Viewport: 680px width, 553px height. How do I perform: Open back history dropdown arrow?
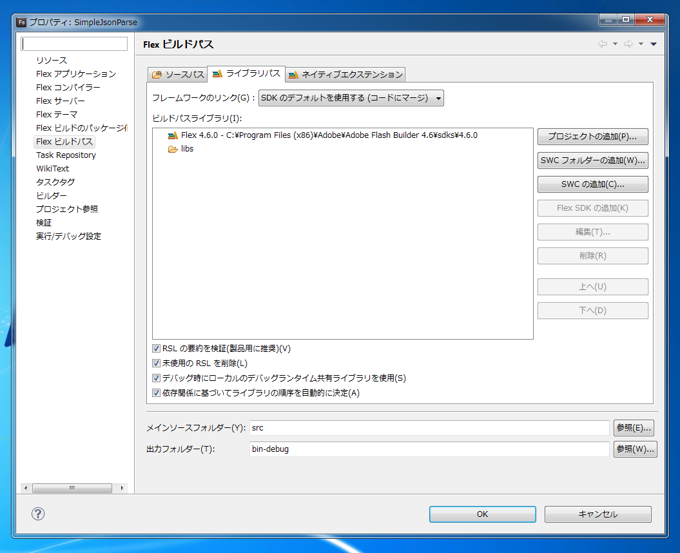615,44
